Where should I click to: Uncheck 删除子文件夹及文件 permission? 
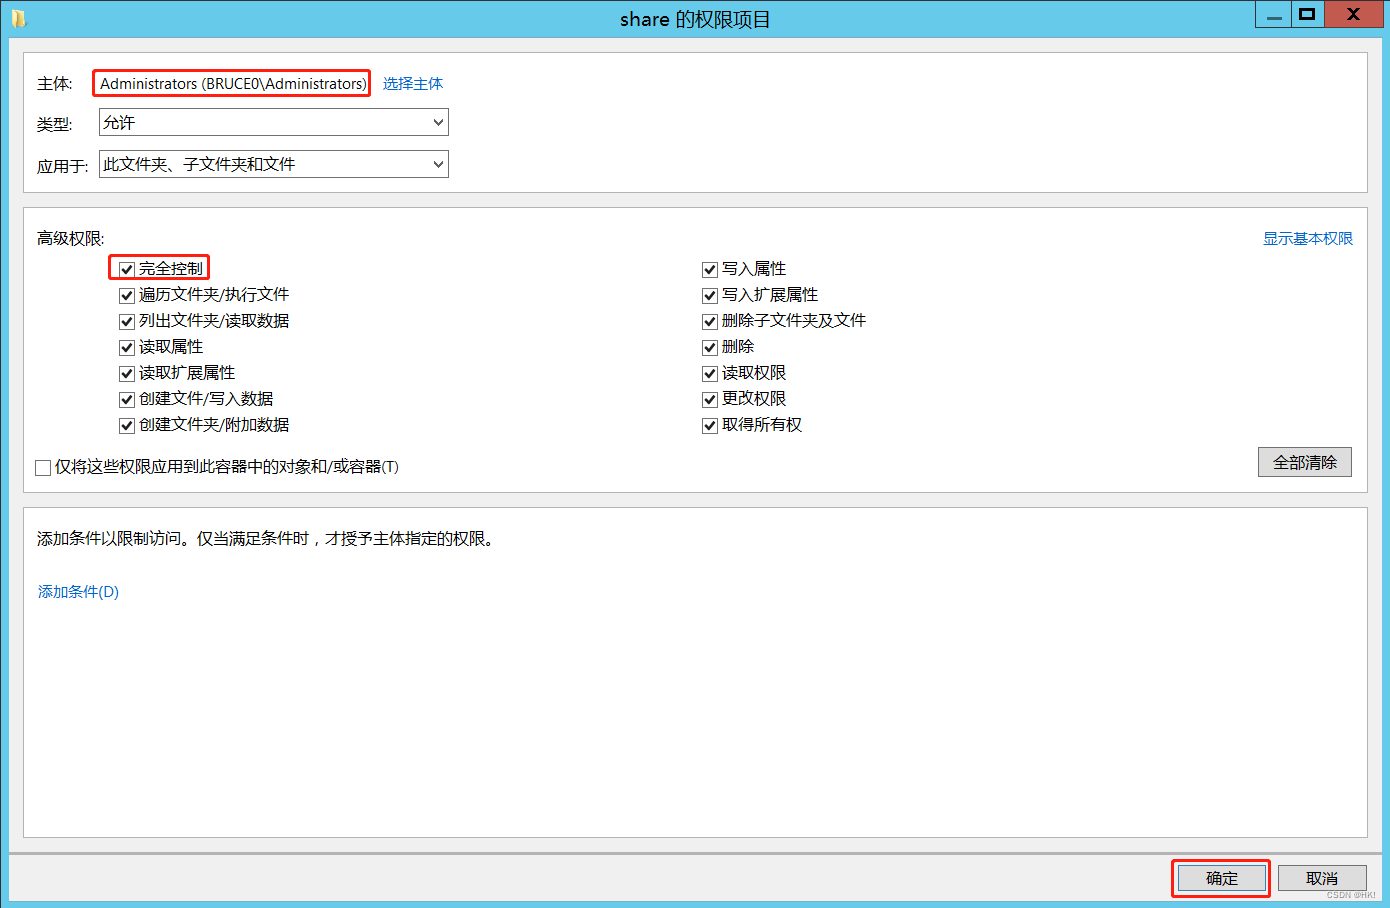click(x=710, y=321)
